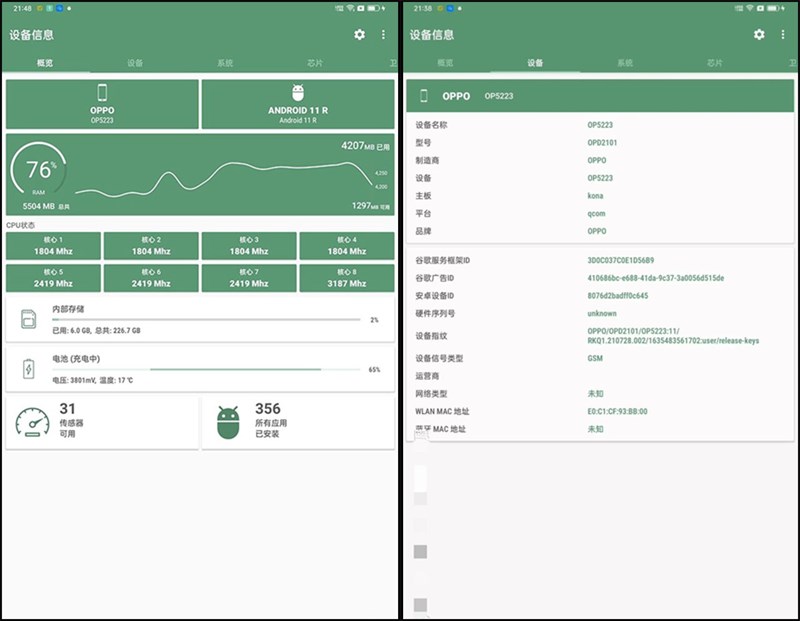Tap the Android robot icon on Android 11 R card
800x621 pixels.
[298, 93]
